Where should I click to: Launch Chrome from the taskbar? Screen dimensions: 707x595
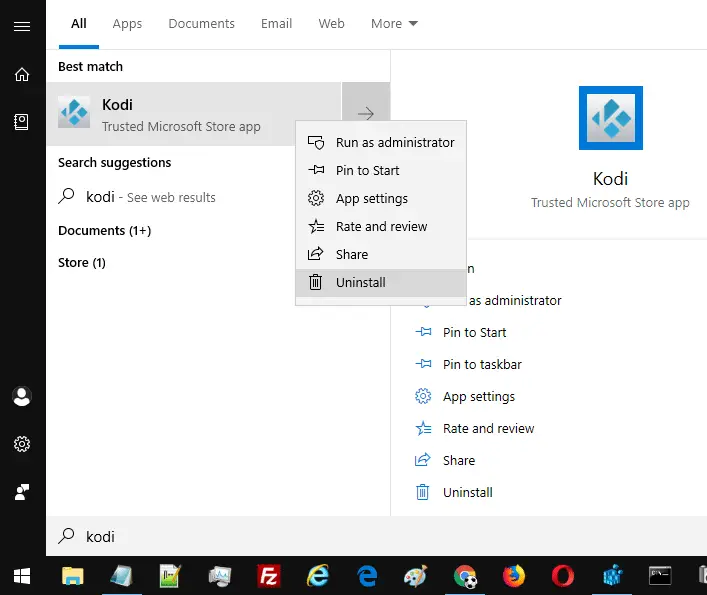tap(465, 576)
